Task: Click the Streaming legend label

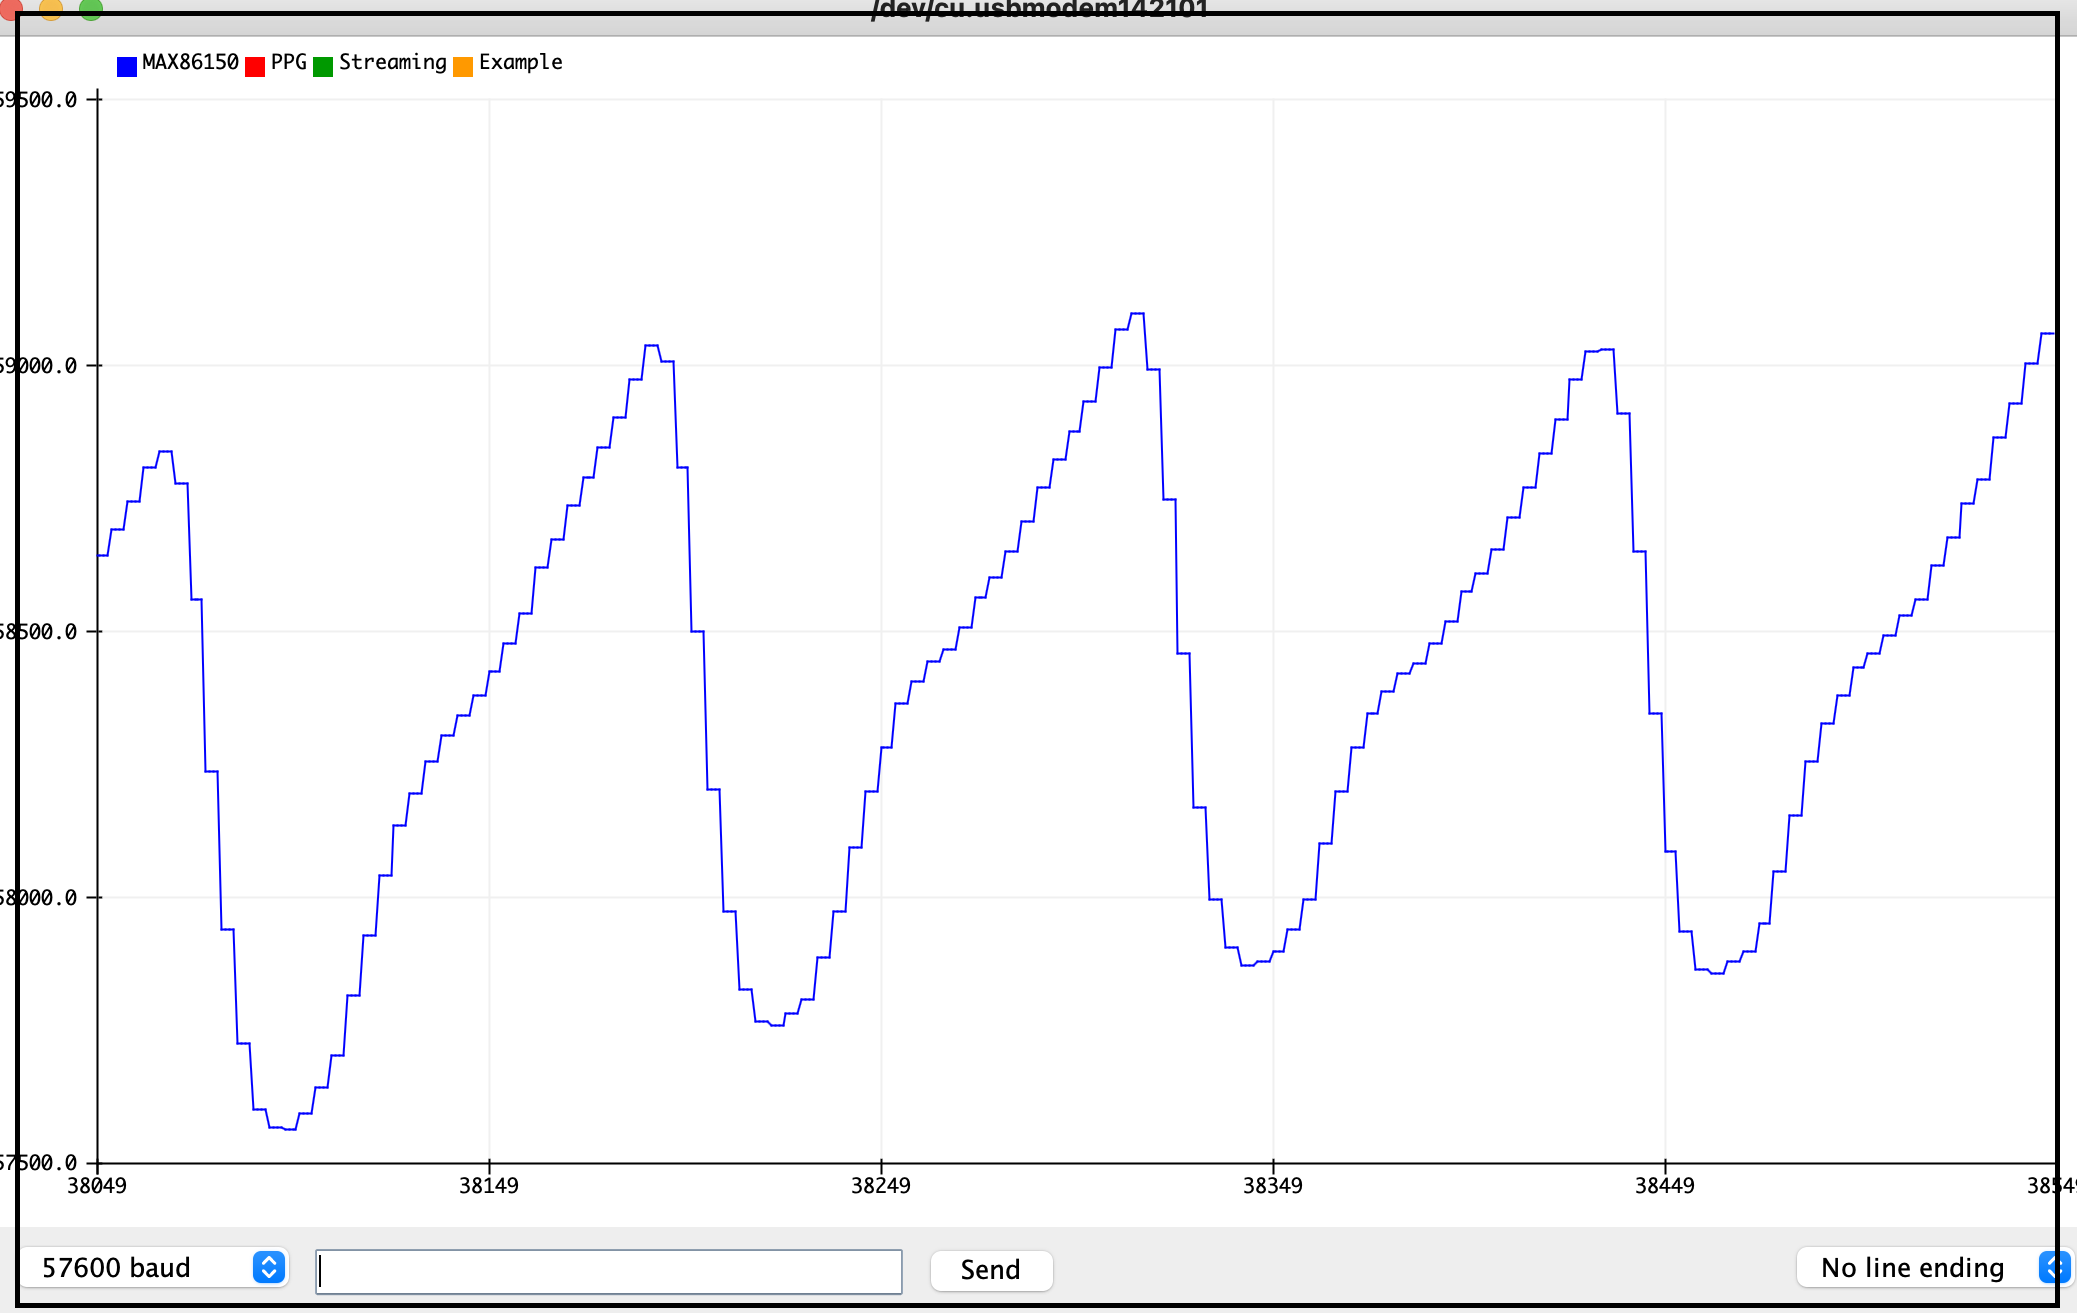Action: pyautogui.click(x=392, y=62)
